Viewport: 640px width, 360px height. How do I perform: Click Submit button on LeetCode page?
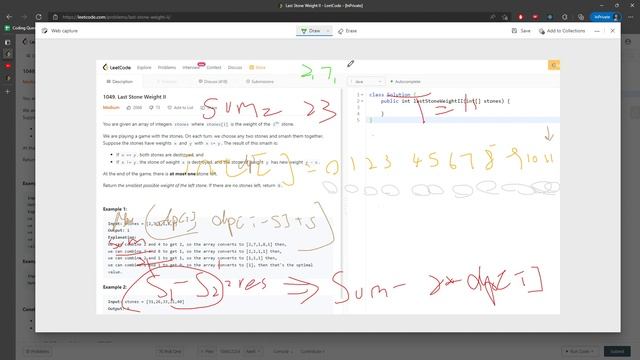(x=617, y=351)
